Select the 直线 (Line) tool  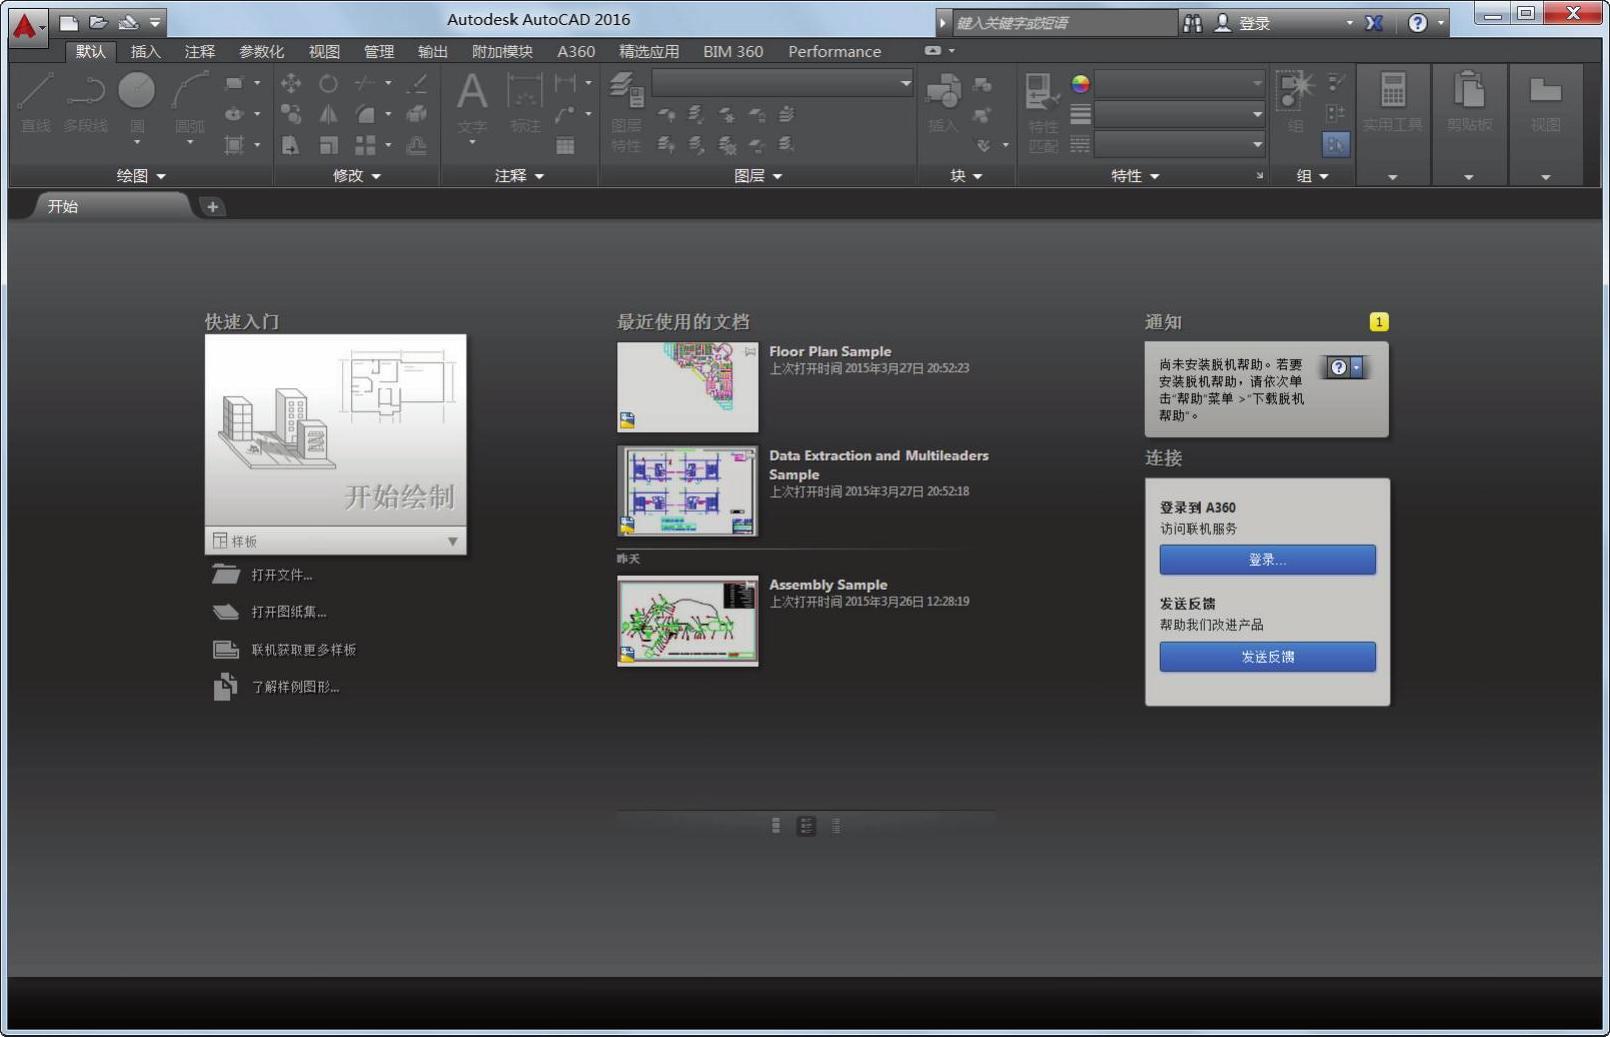point(35,103)
